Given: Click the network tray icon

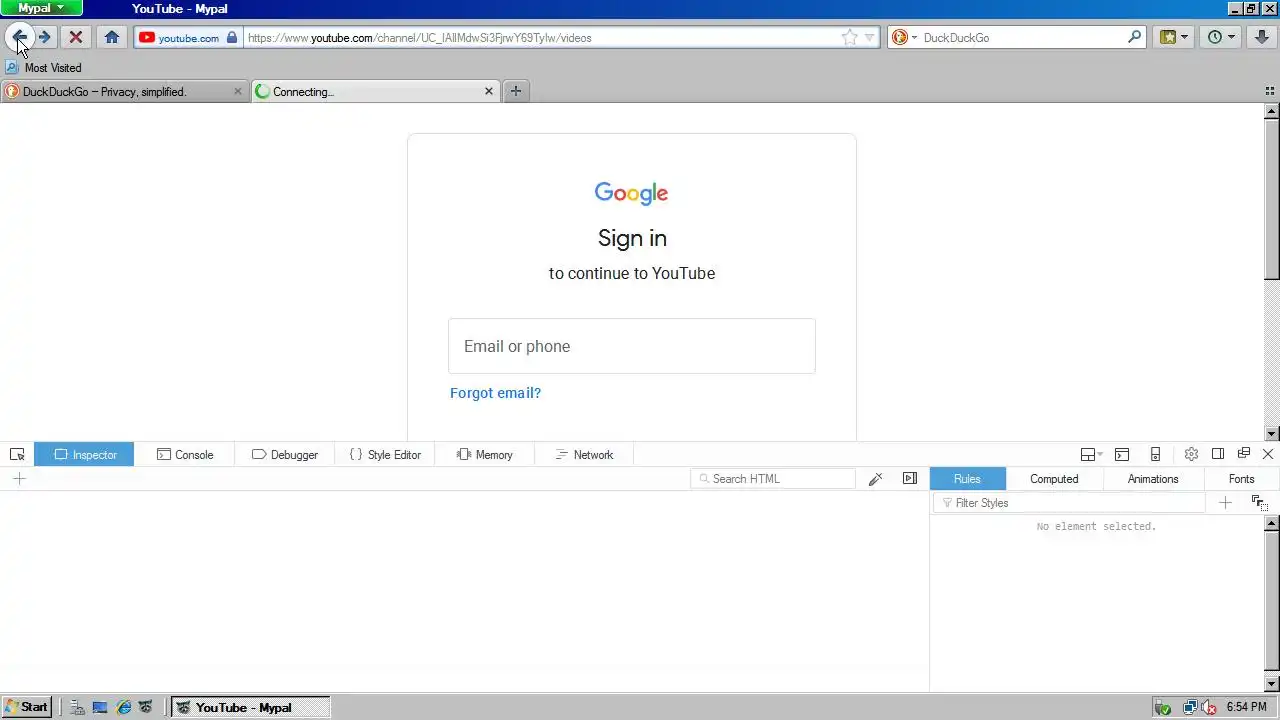Looking at the screenshot, I should coord(1190,707).
